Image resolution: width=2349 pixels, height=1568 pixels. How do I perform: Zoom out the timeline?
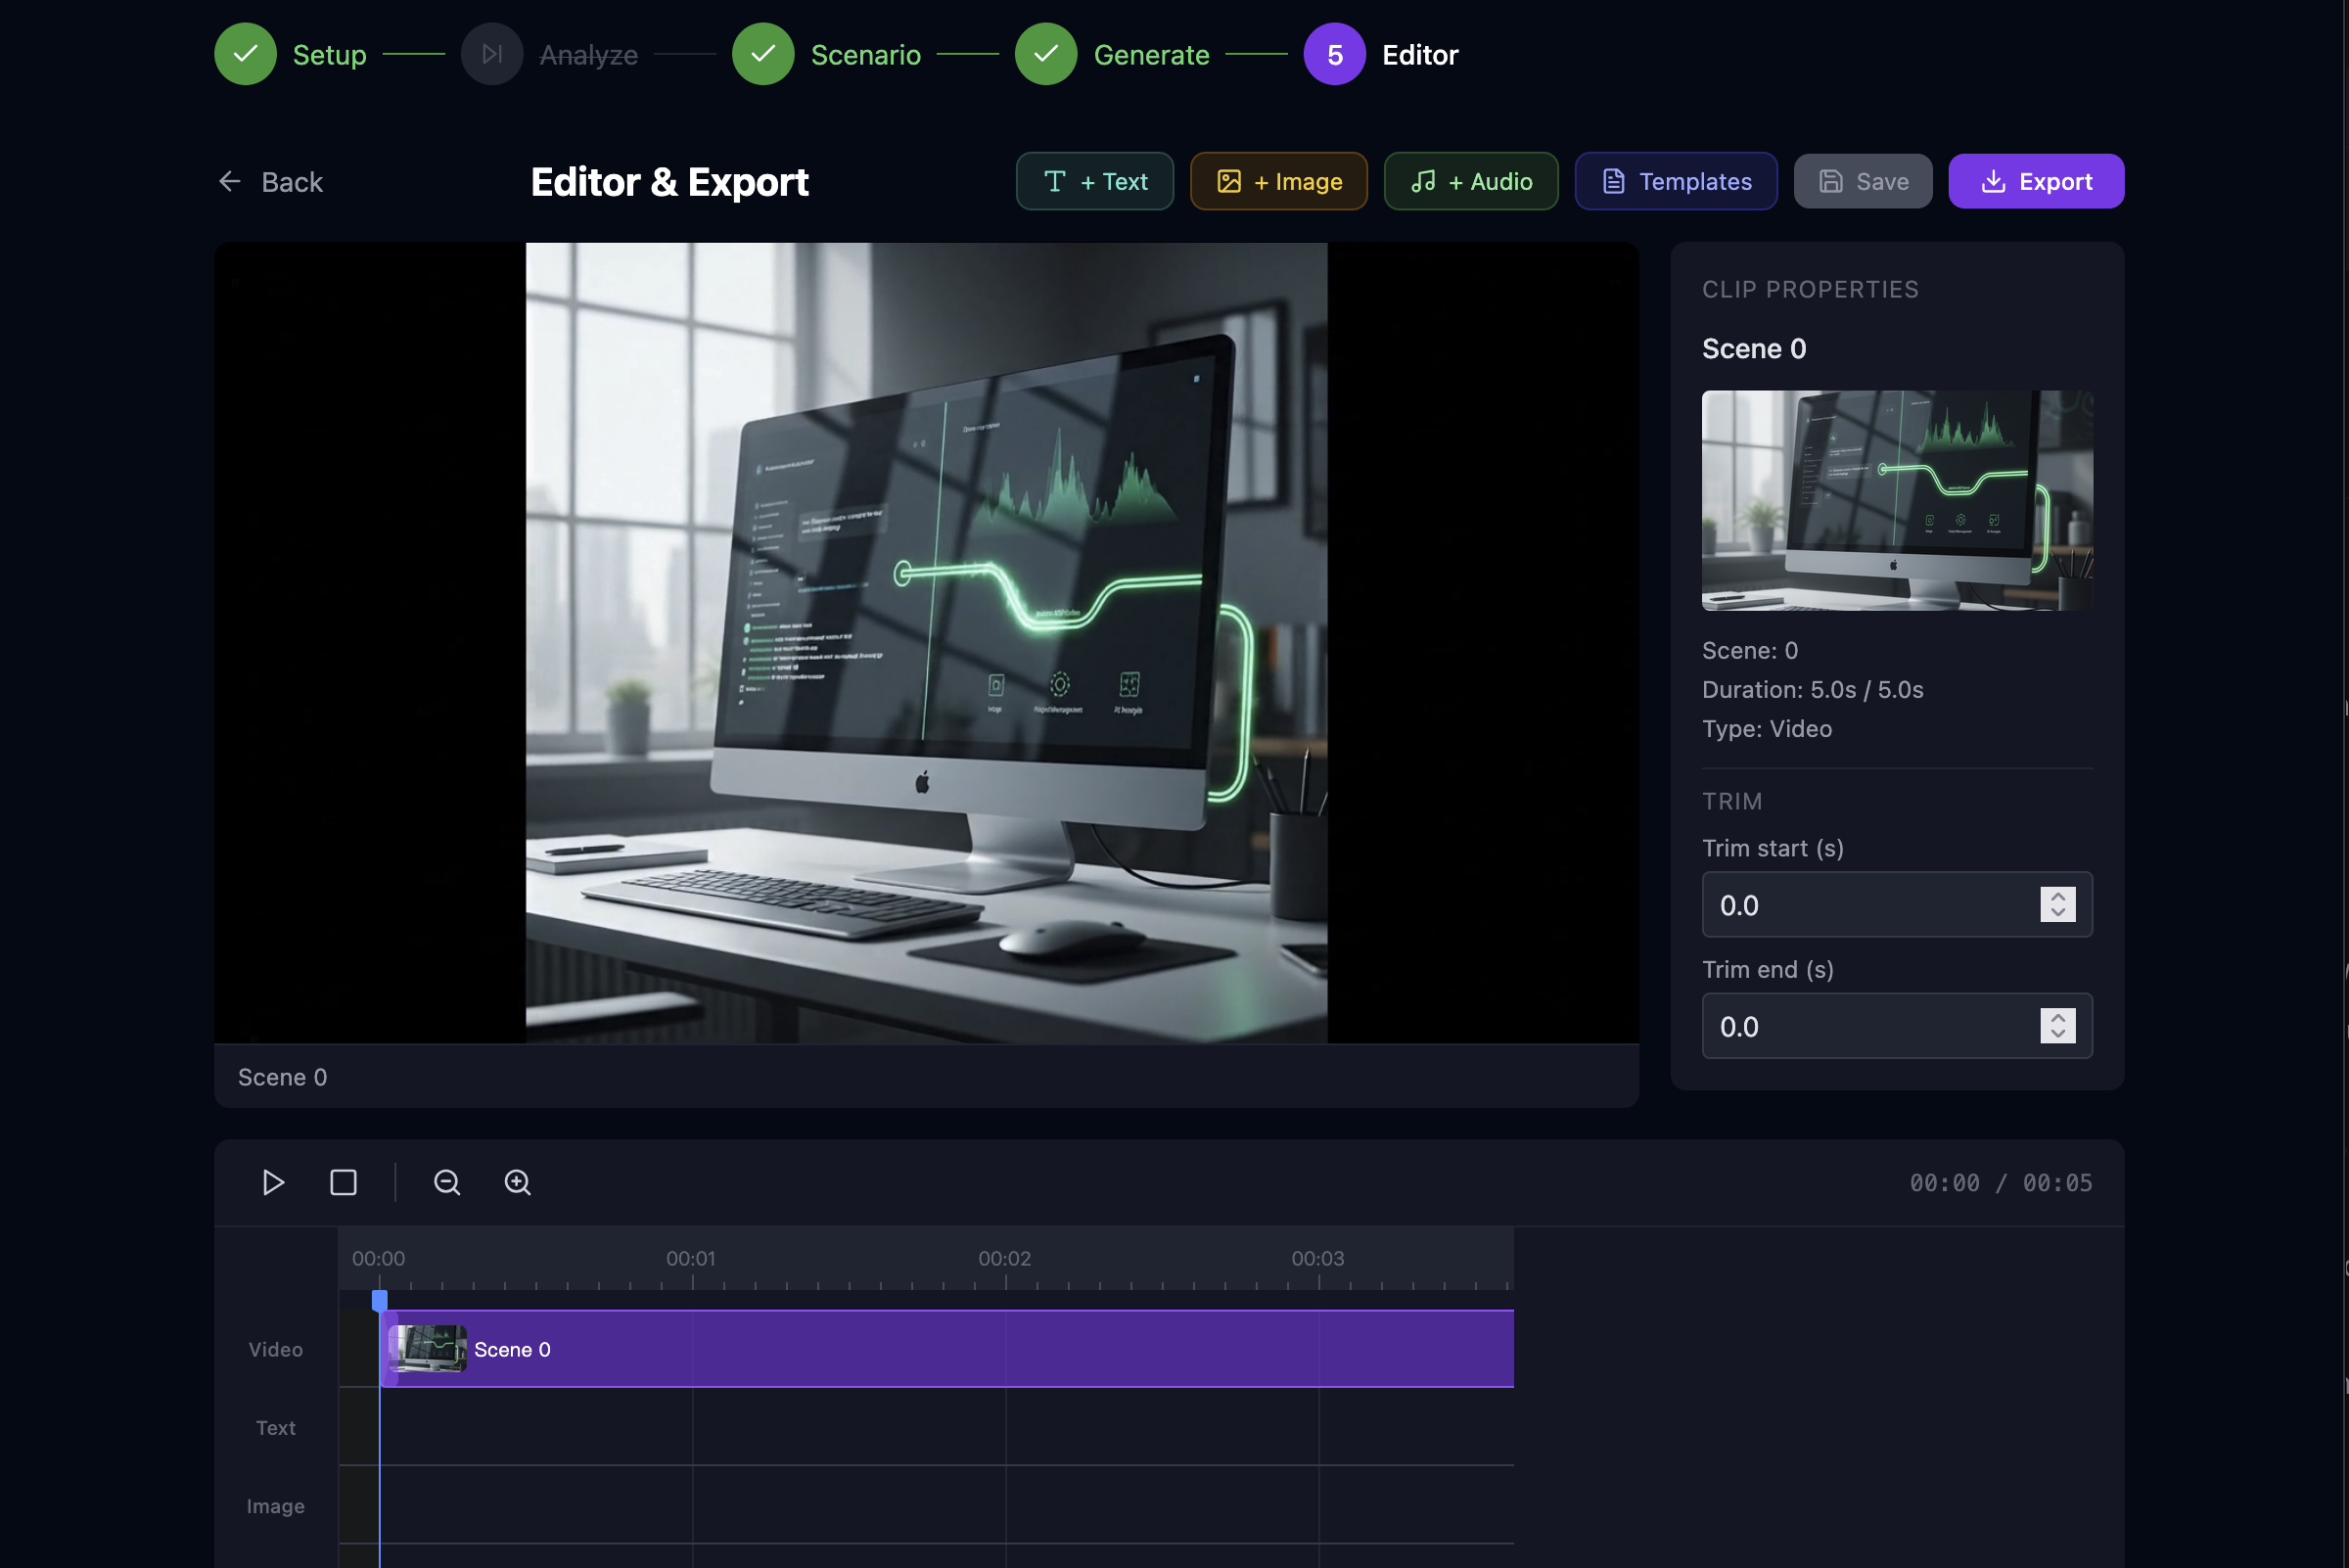(x=447, y=1182)
